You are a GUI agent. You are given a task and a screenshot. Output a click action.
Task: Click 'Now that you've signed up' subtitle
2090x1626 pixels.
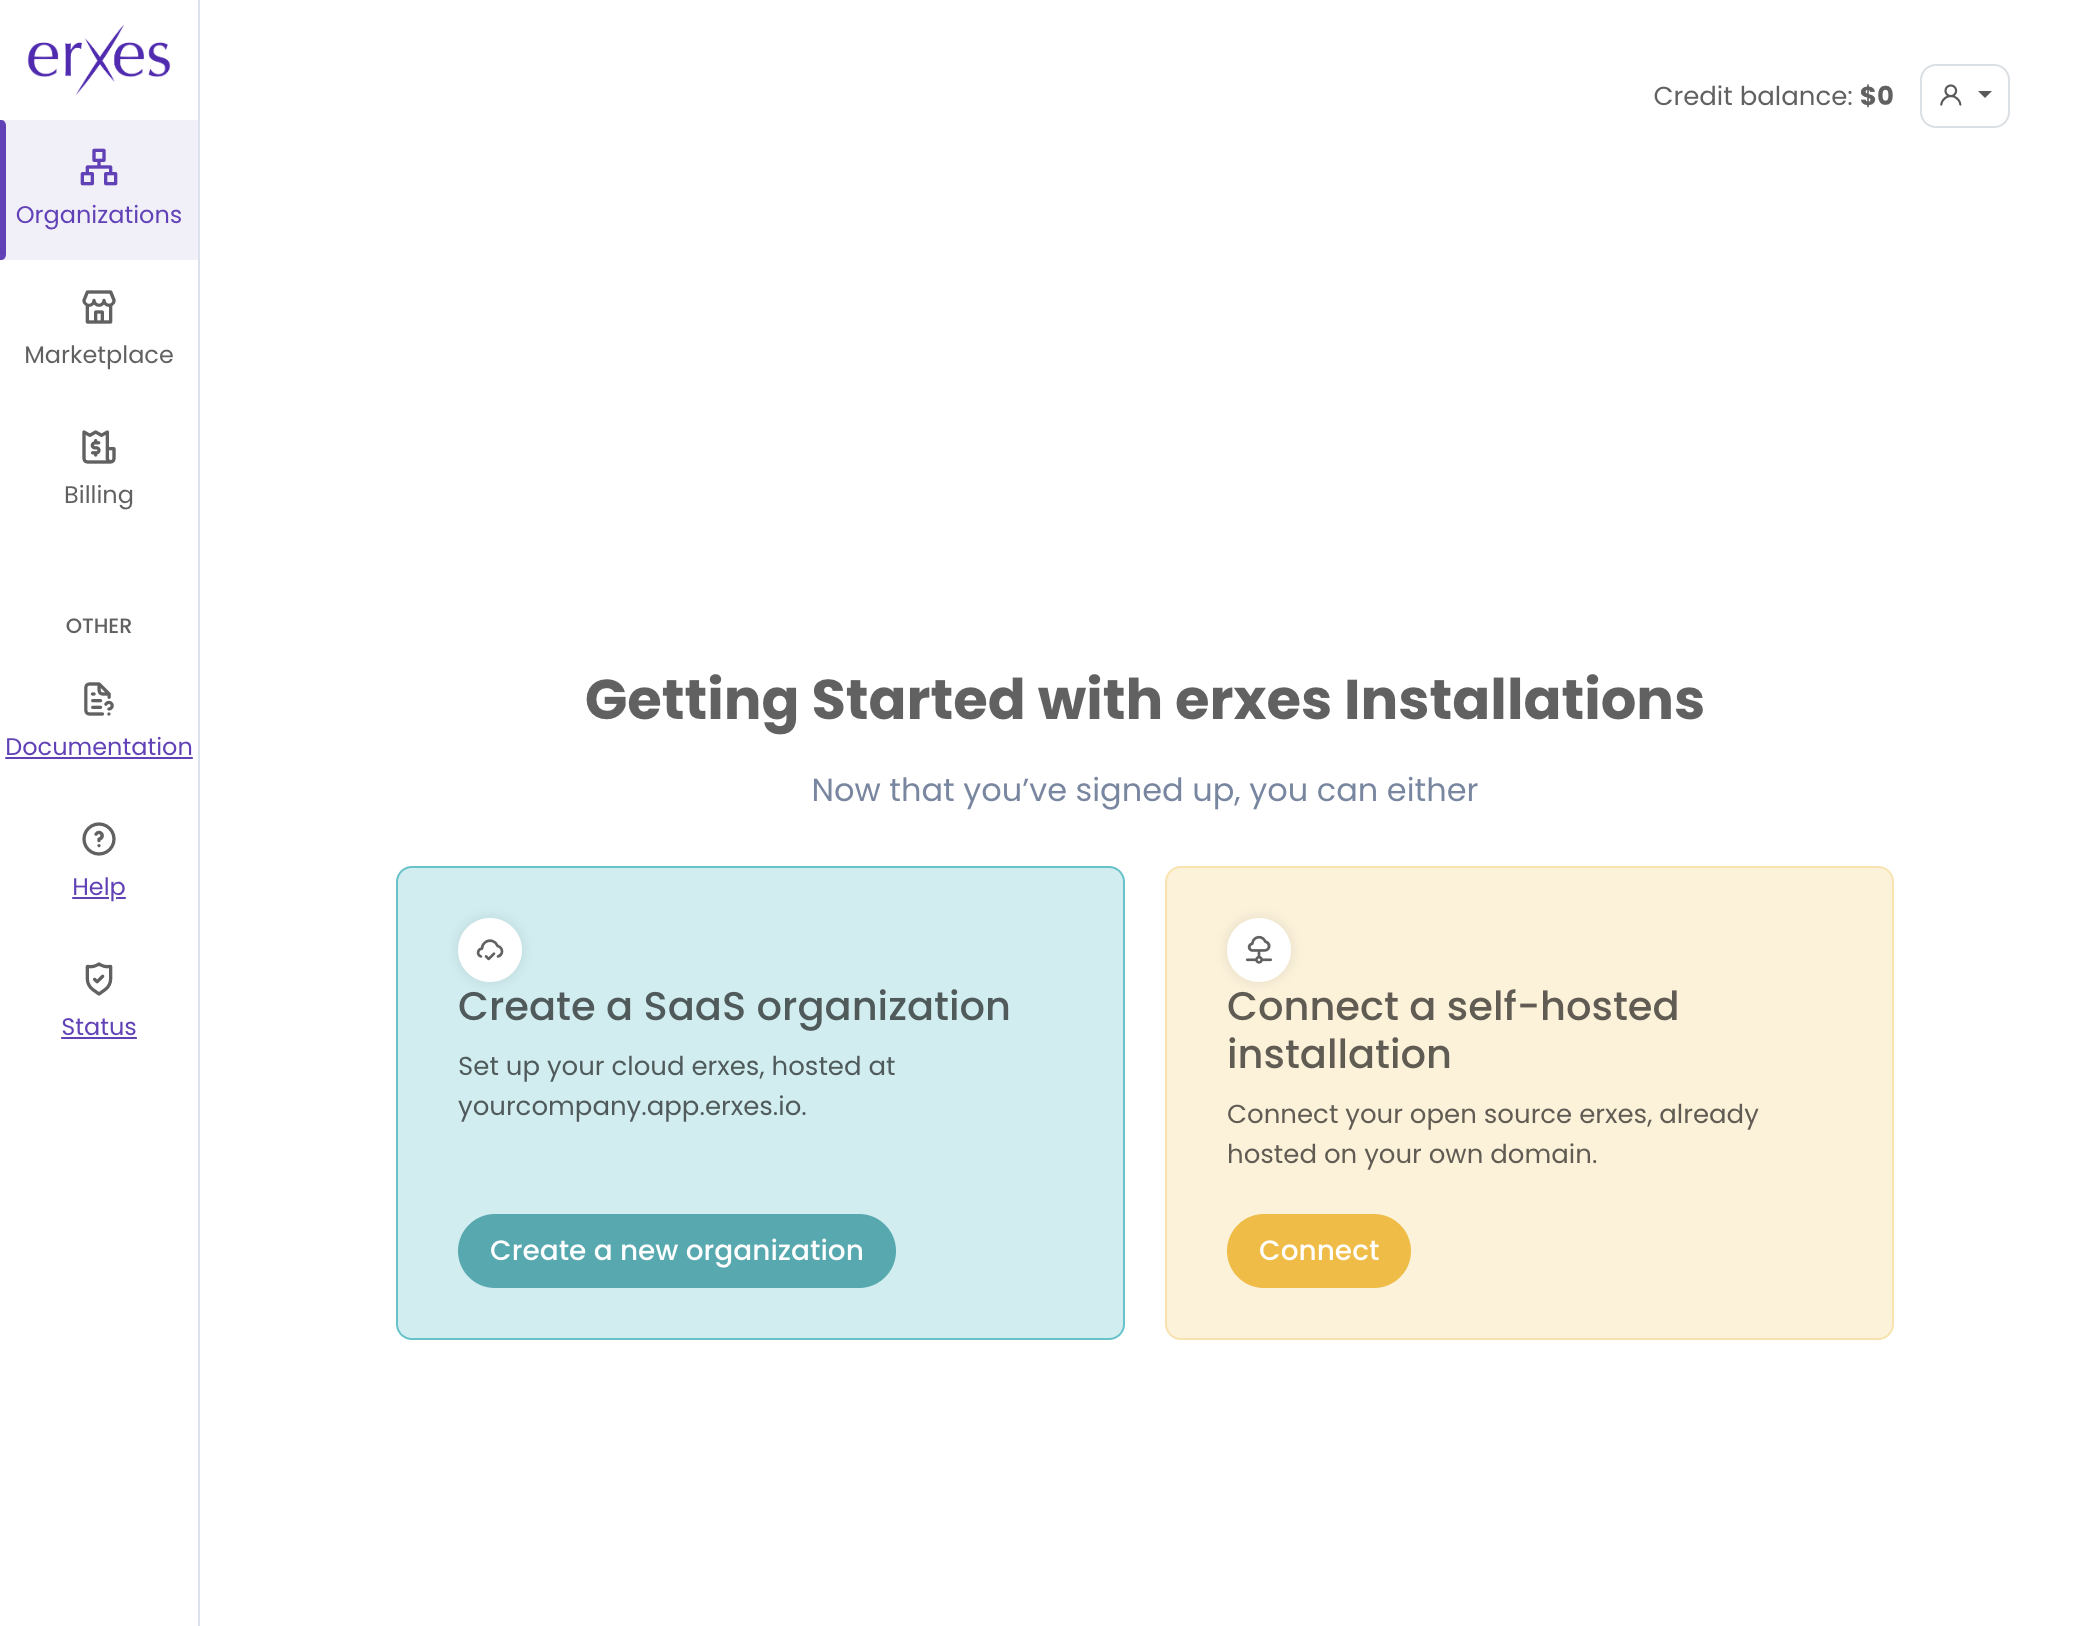point(1144,790)
